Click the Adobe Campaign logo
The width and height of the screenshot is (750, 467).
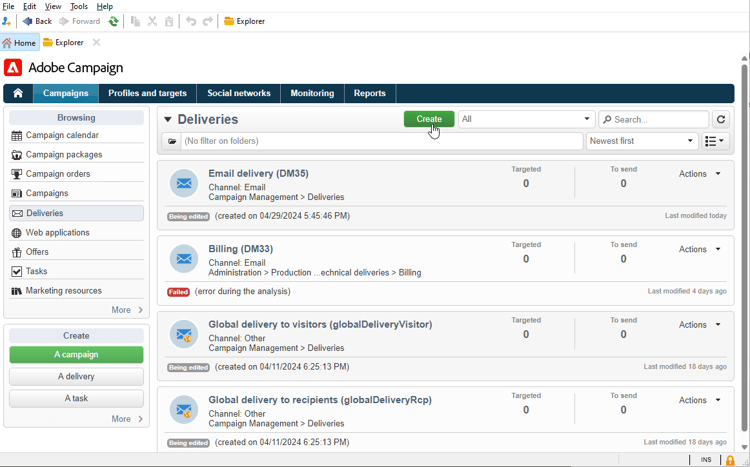pos(13,68)
